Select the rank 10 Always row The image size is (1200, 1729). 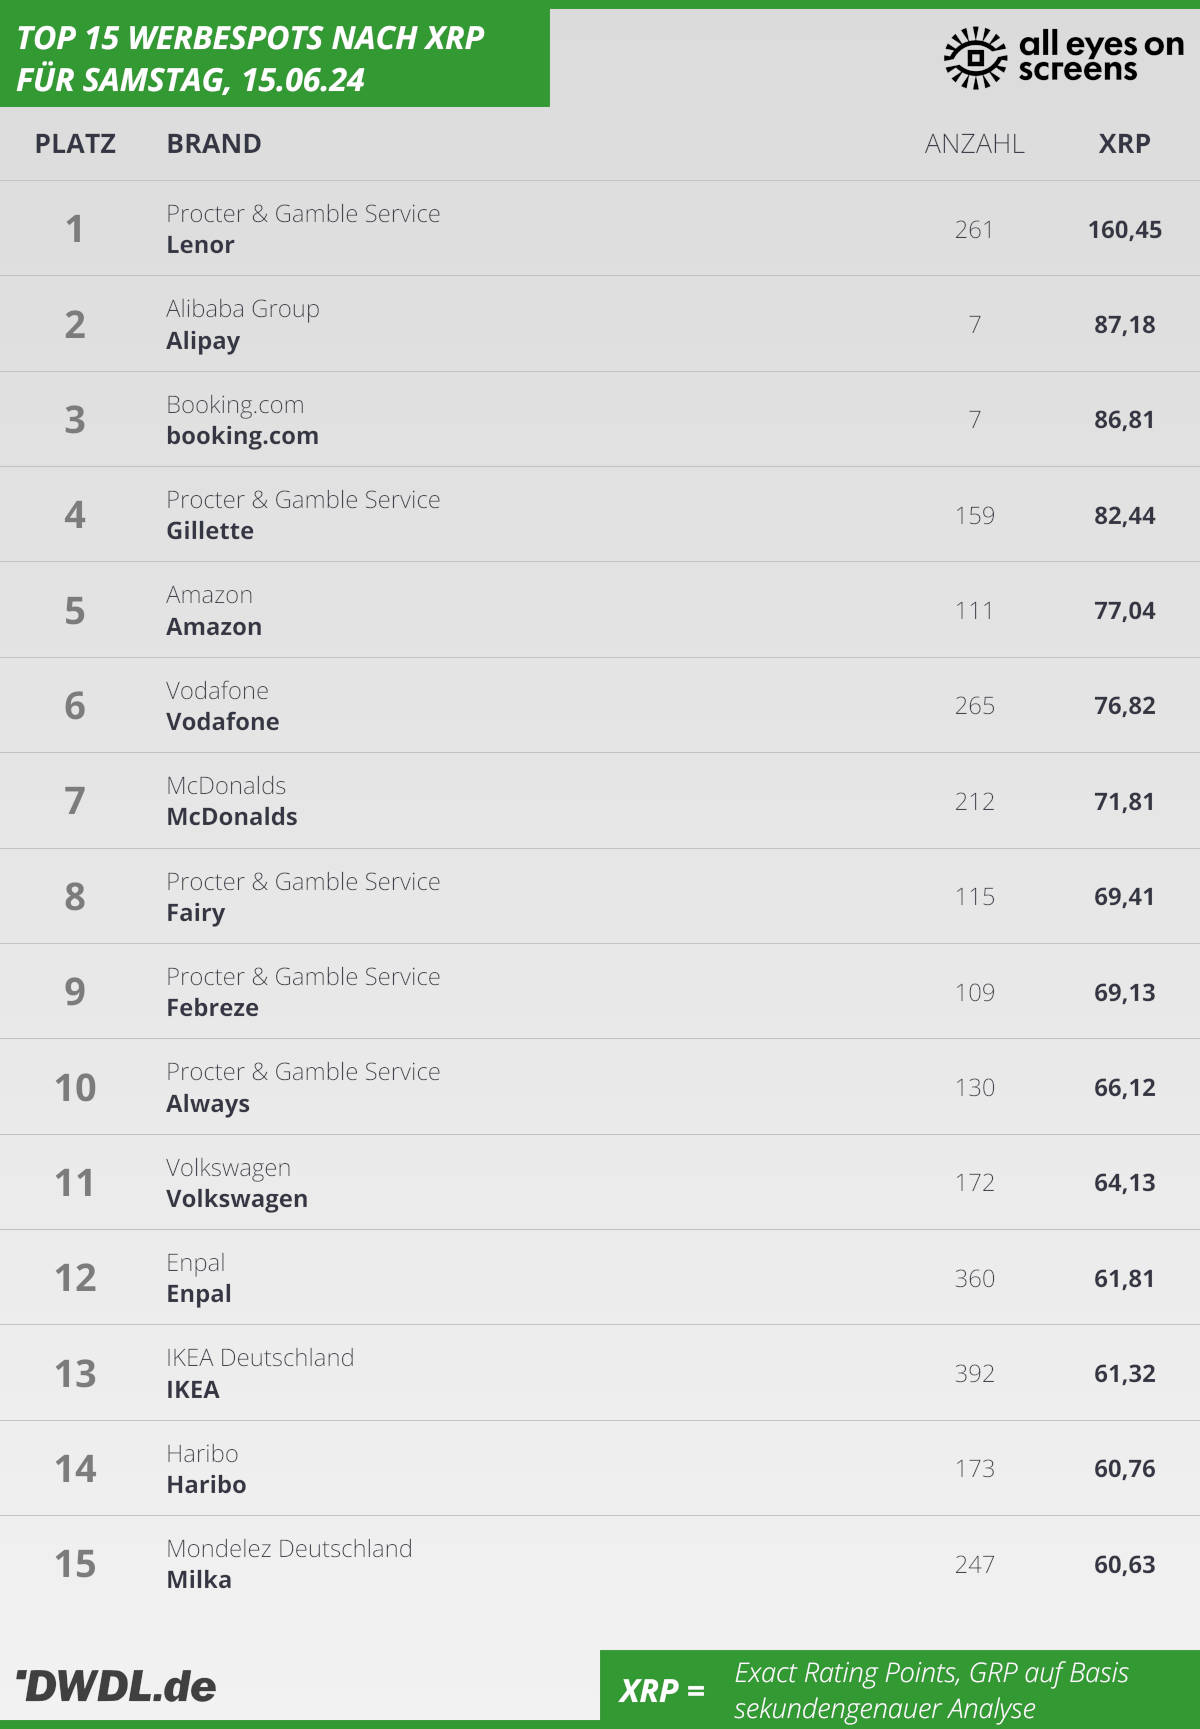pyautogui.click(x=600, y=1087)
